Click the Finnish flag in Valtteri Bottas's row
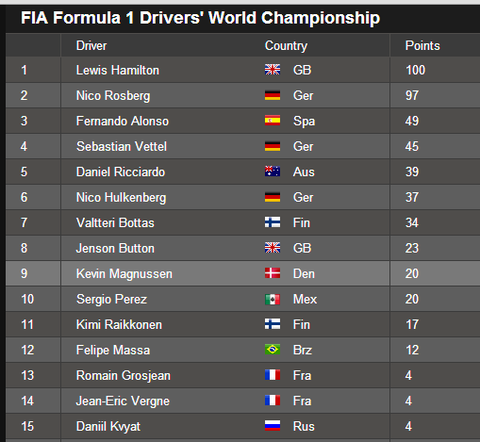 [x=272, y=222]
